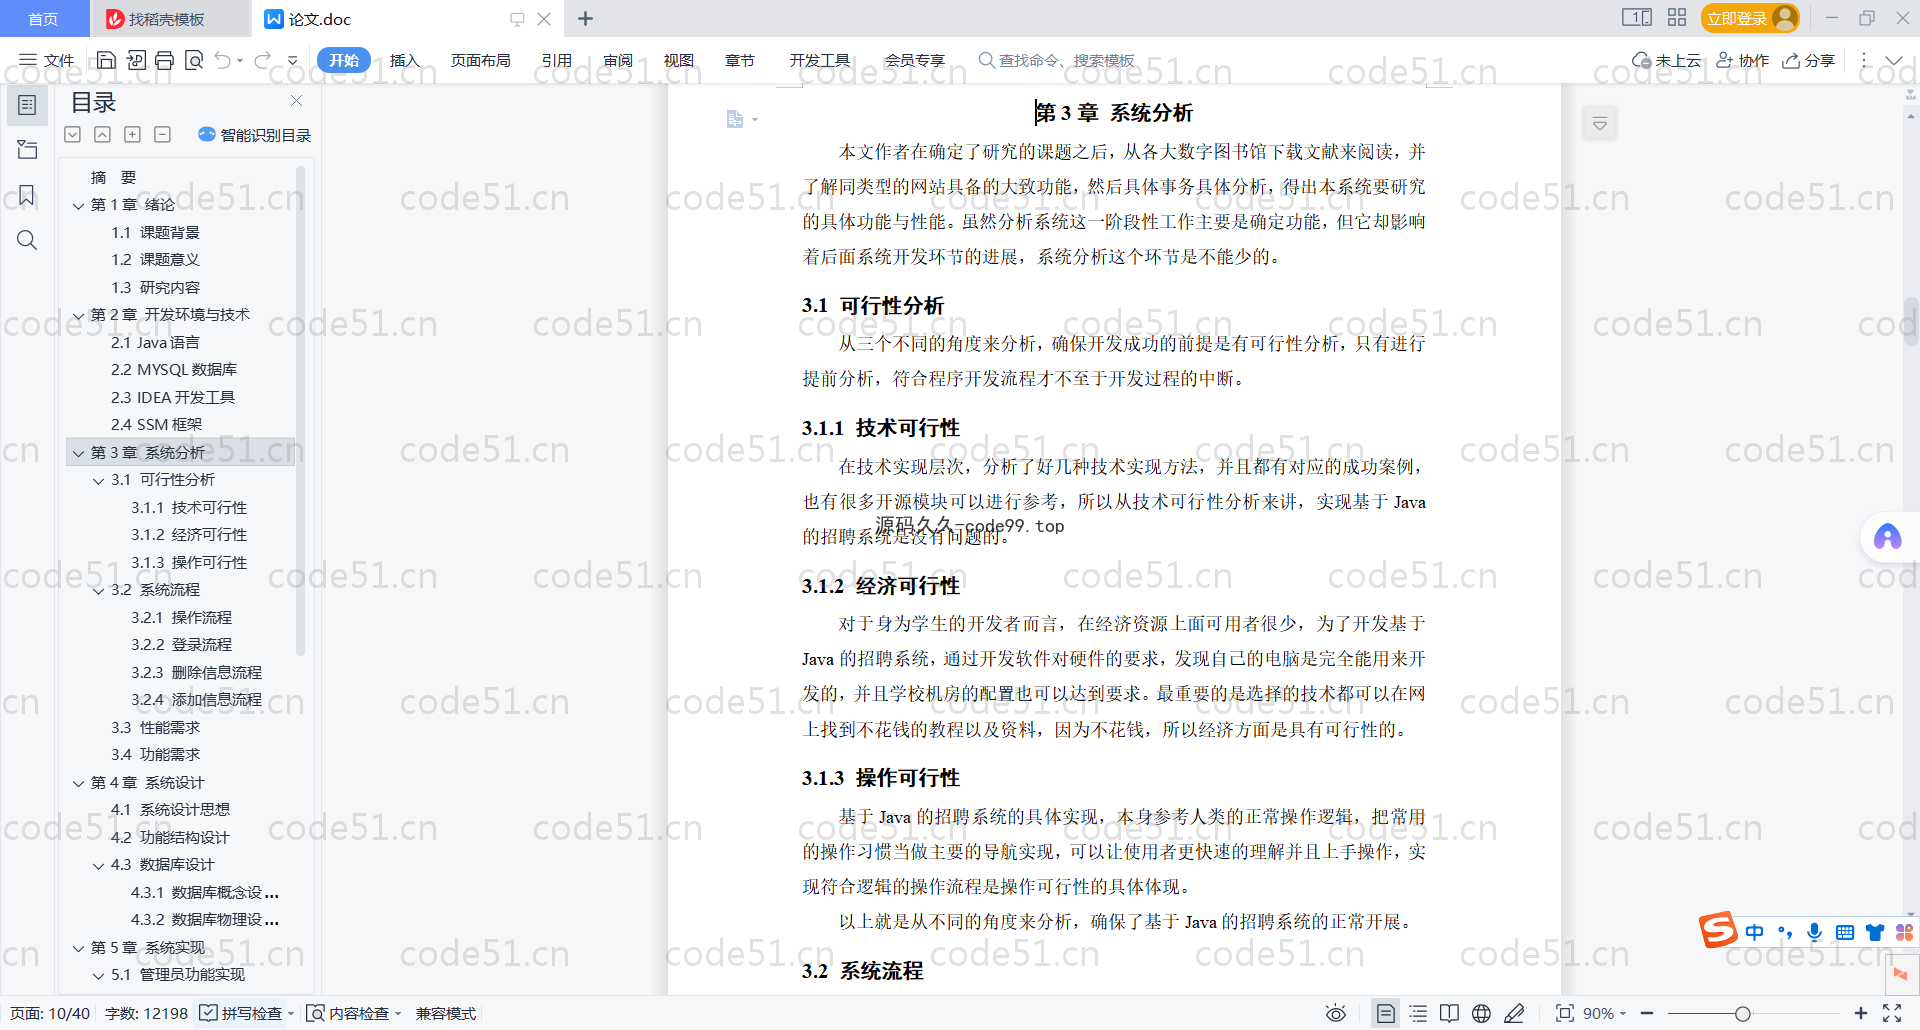Collapse the 3.2 系统流程 node
This screenshot has height=1030, width=1920.
click(x=98, y=590)
